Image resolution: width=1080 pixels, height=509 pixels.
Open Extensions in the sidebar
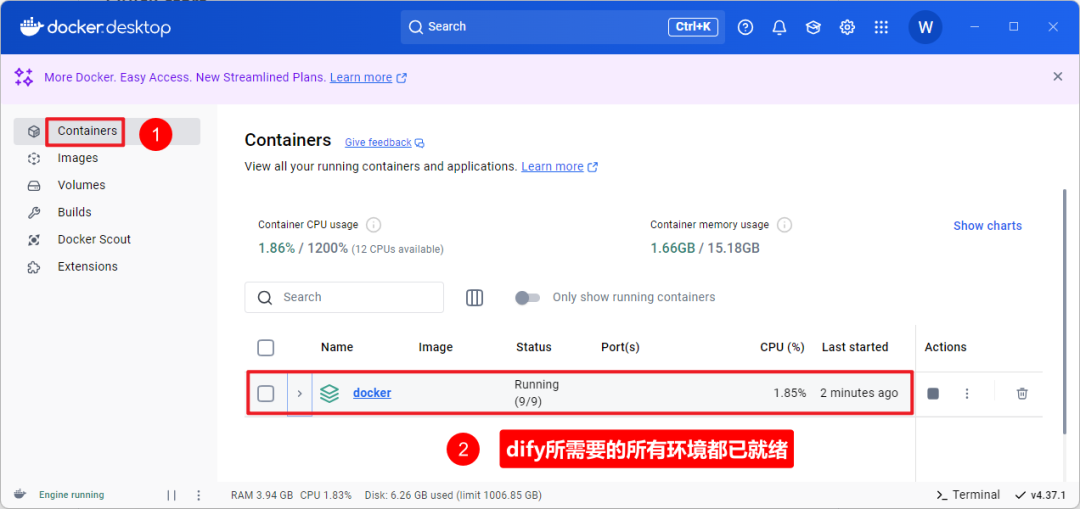coord(107,267)
